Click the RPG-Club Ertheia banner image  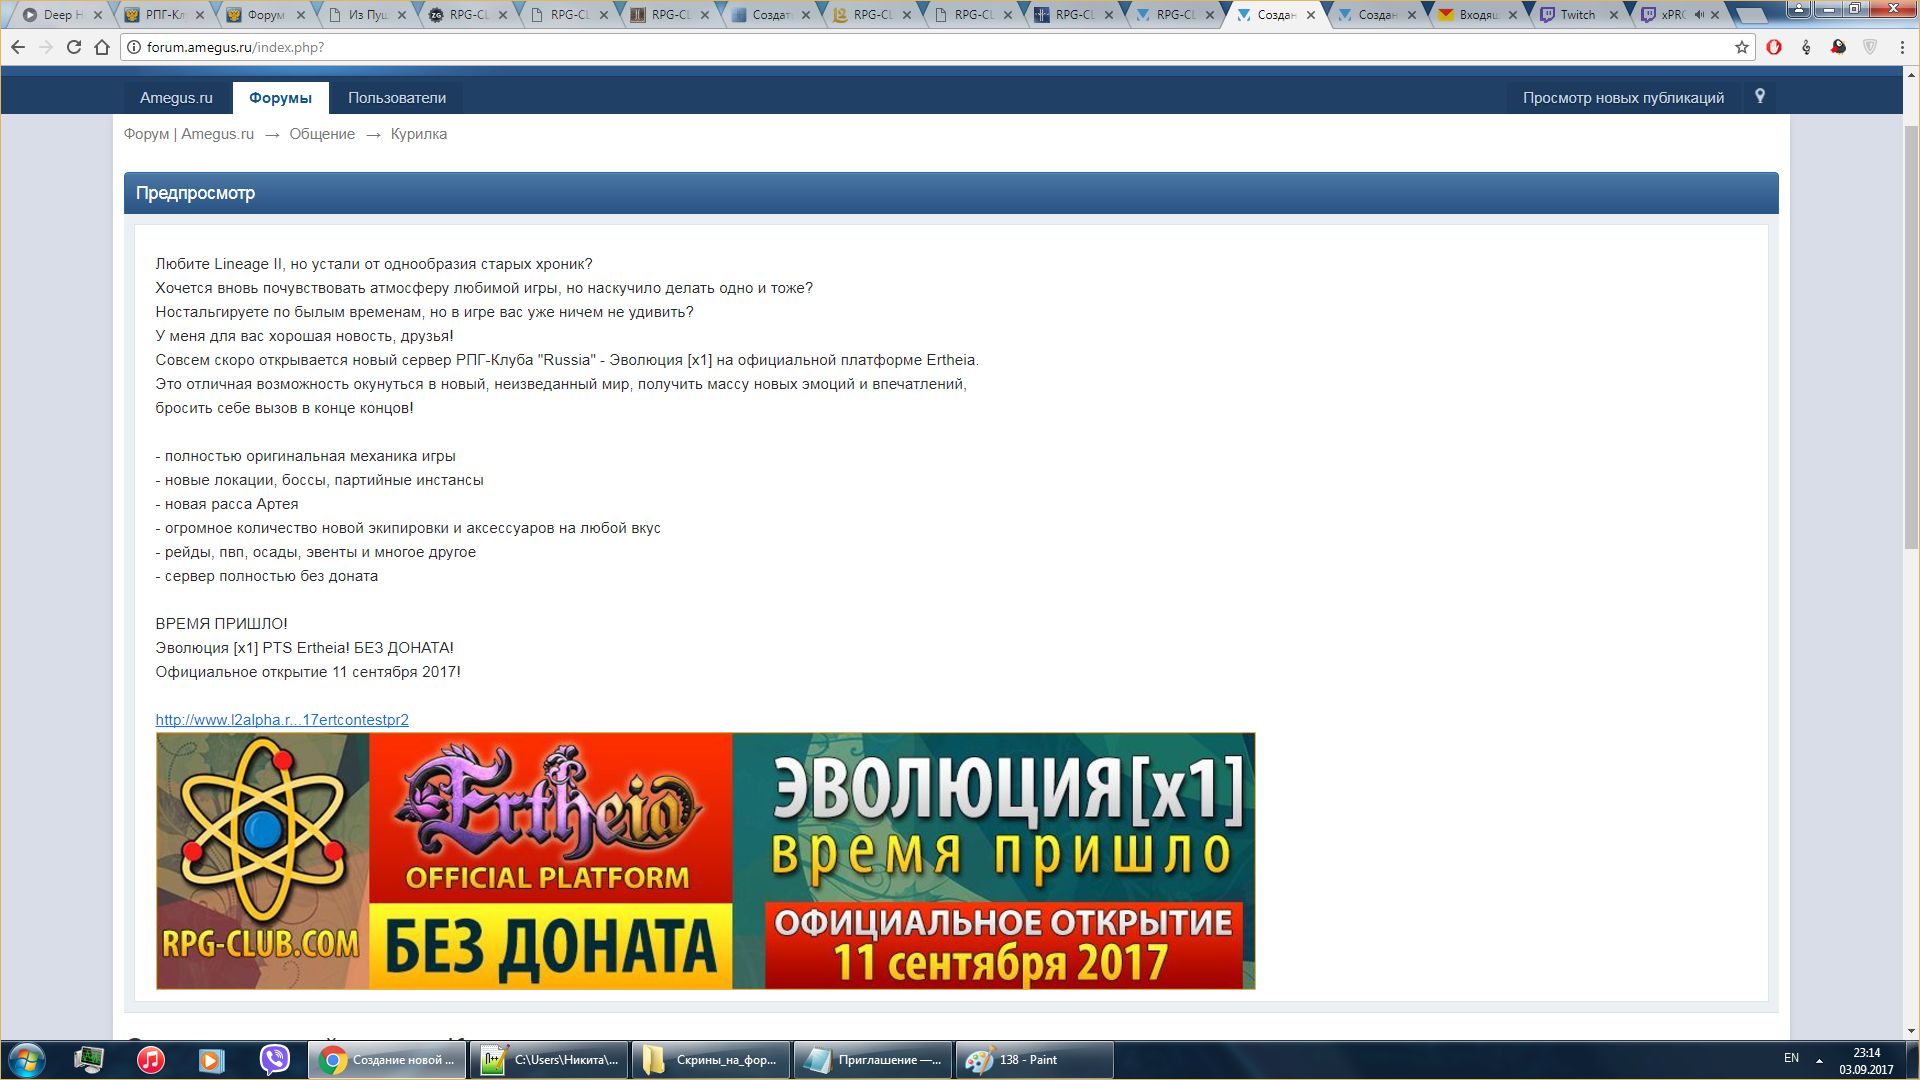tap(705, 861)
